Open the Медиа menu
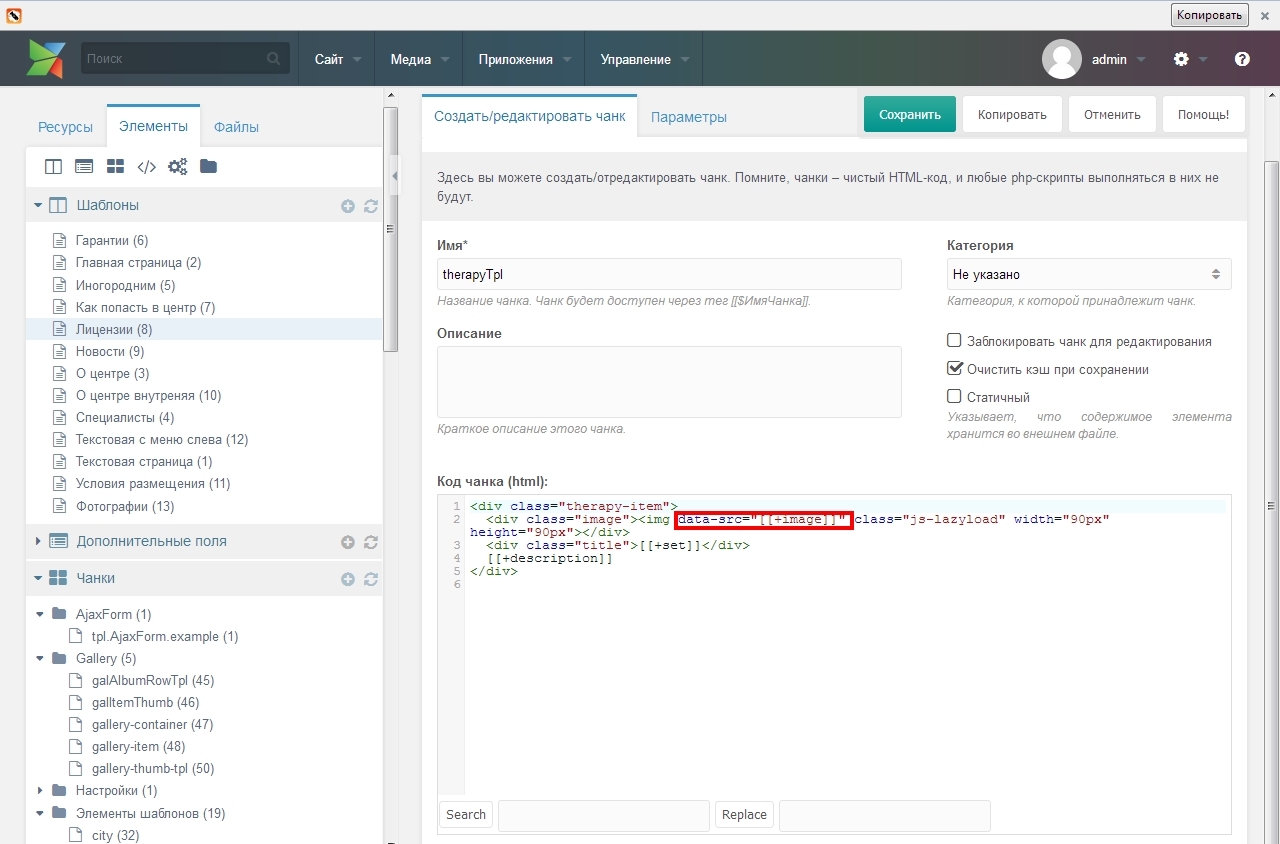Viewport: 1280px width, 844px height. [419, 59]
